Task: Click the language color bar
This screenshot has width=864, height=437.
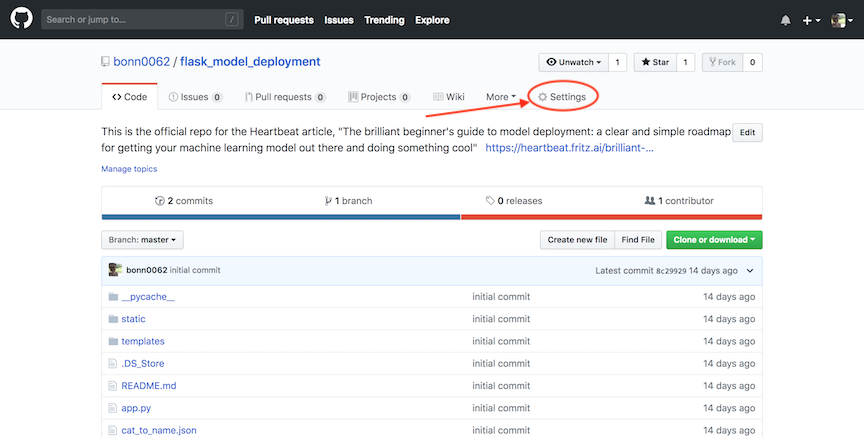Action: pos(431,217)
